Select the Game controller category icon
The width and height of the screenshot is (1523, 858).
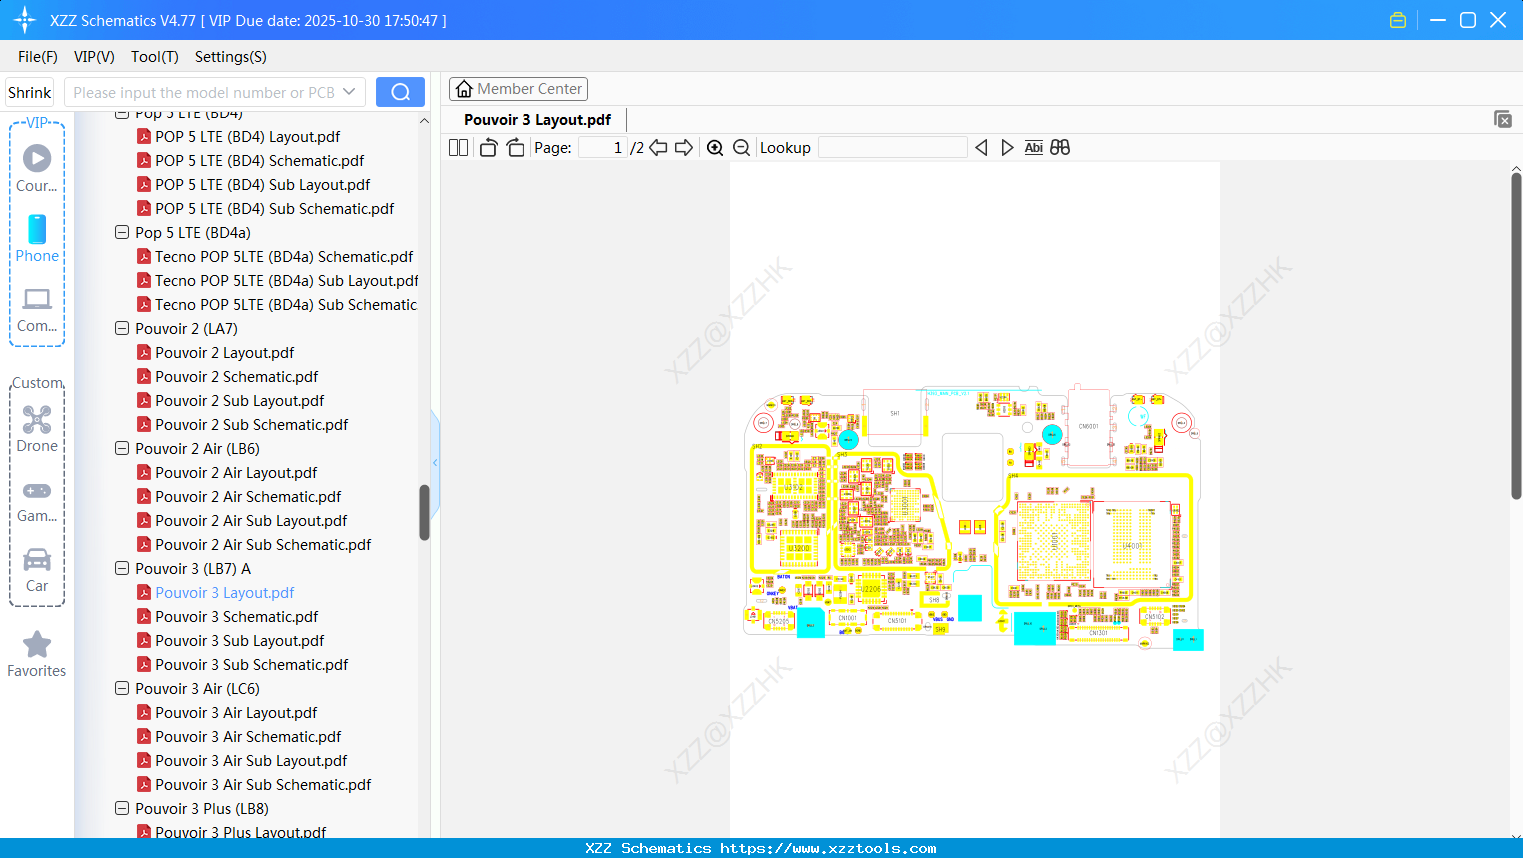[x=36, y=491]
